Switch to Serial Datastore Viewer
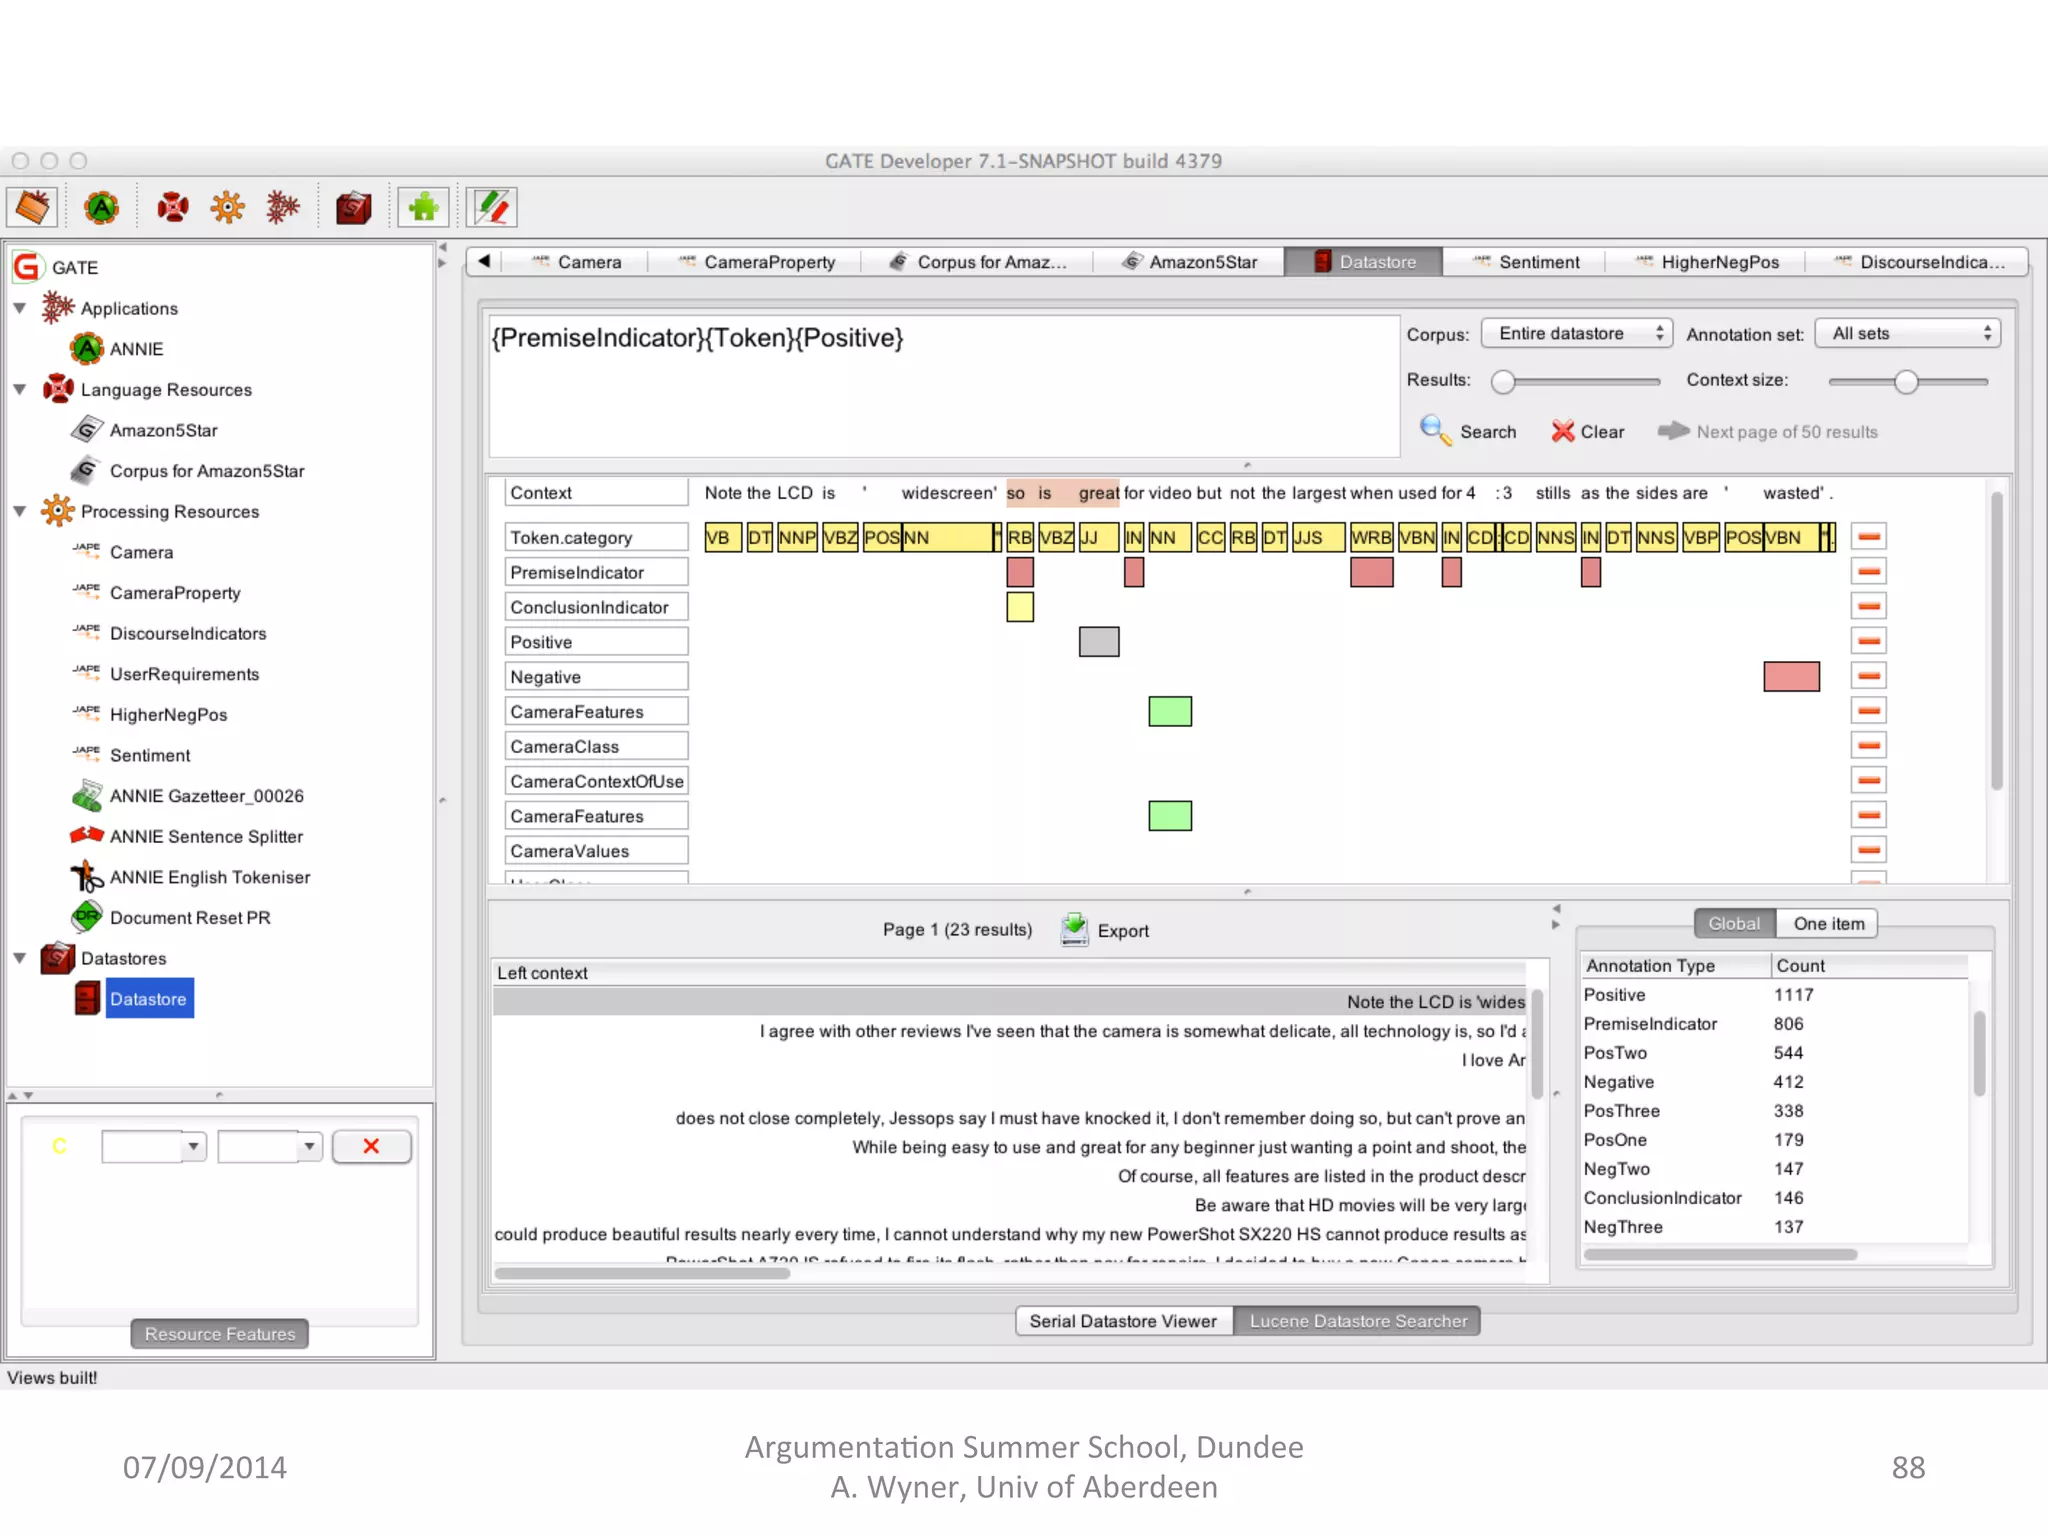Screen dimensions: 2048x1536 (x=1123, y=1321)
